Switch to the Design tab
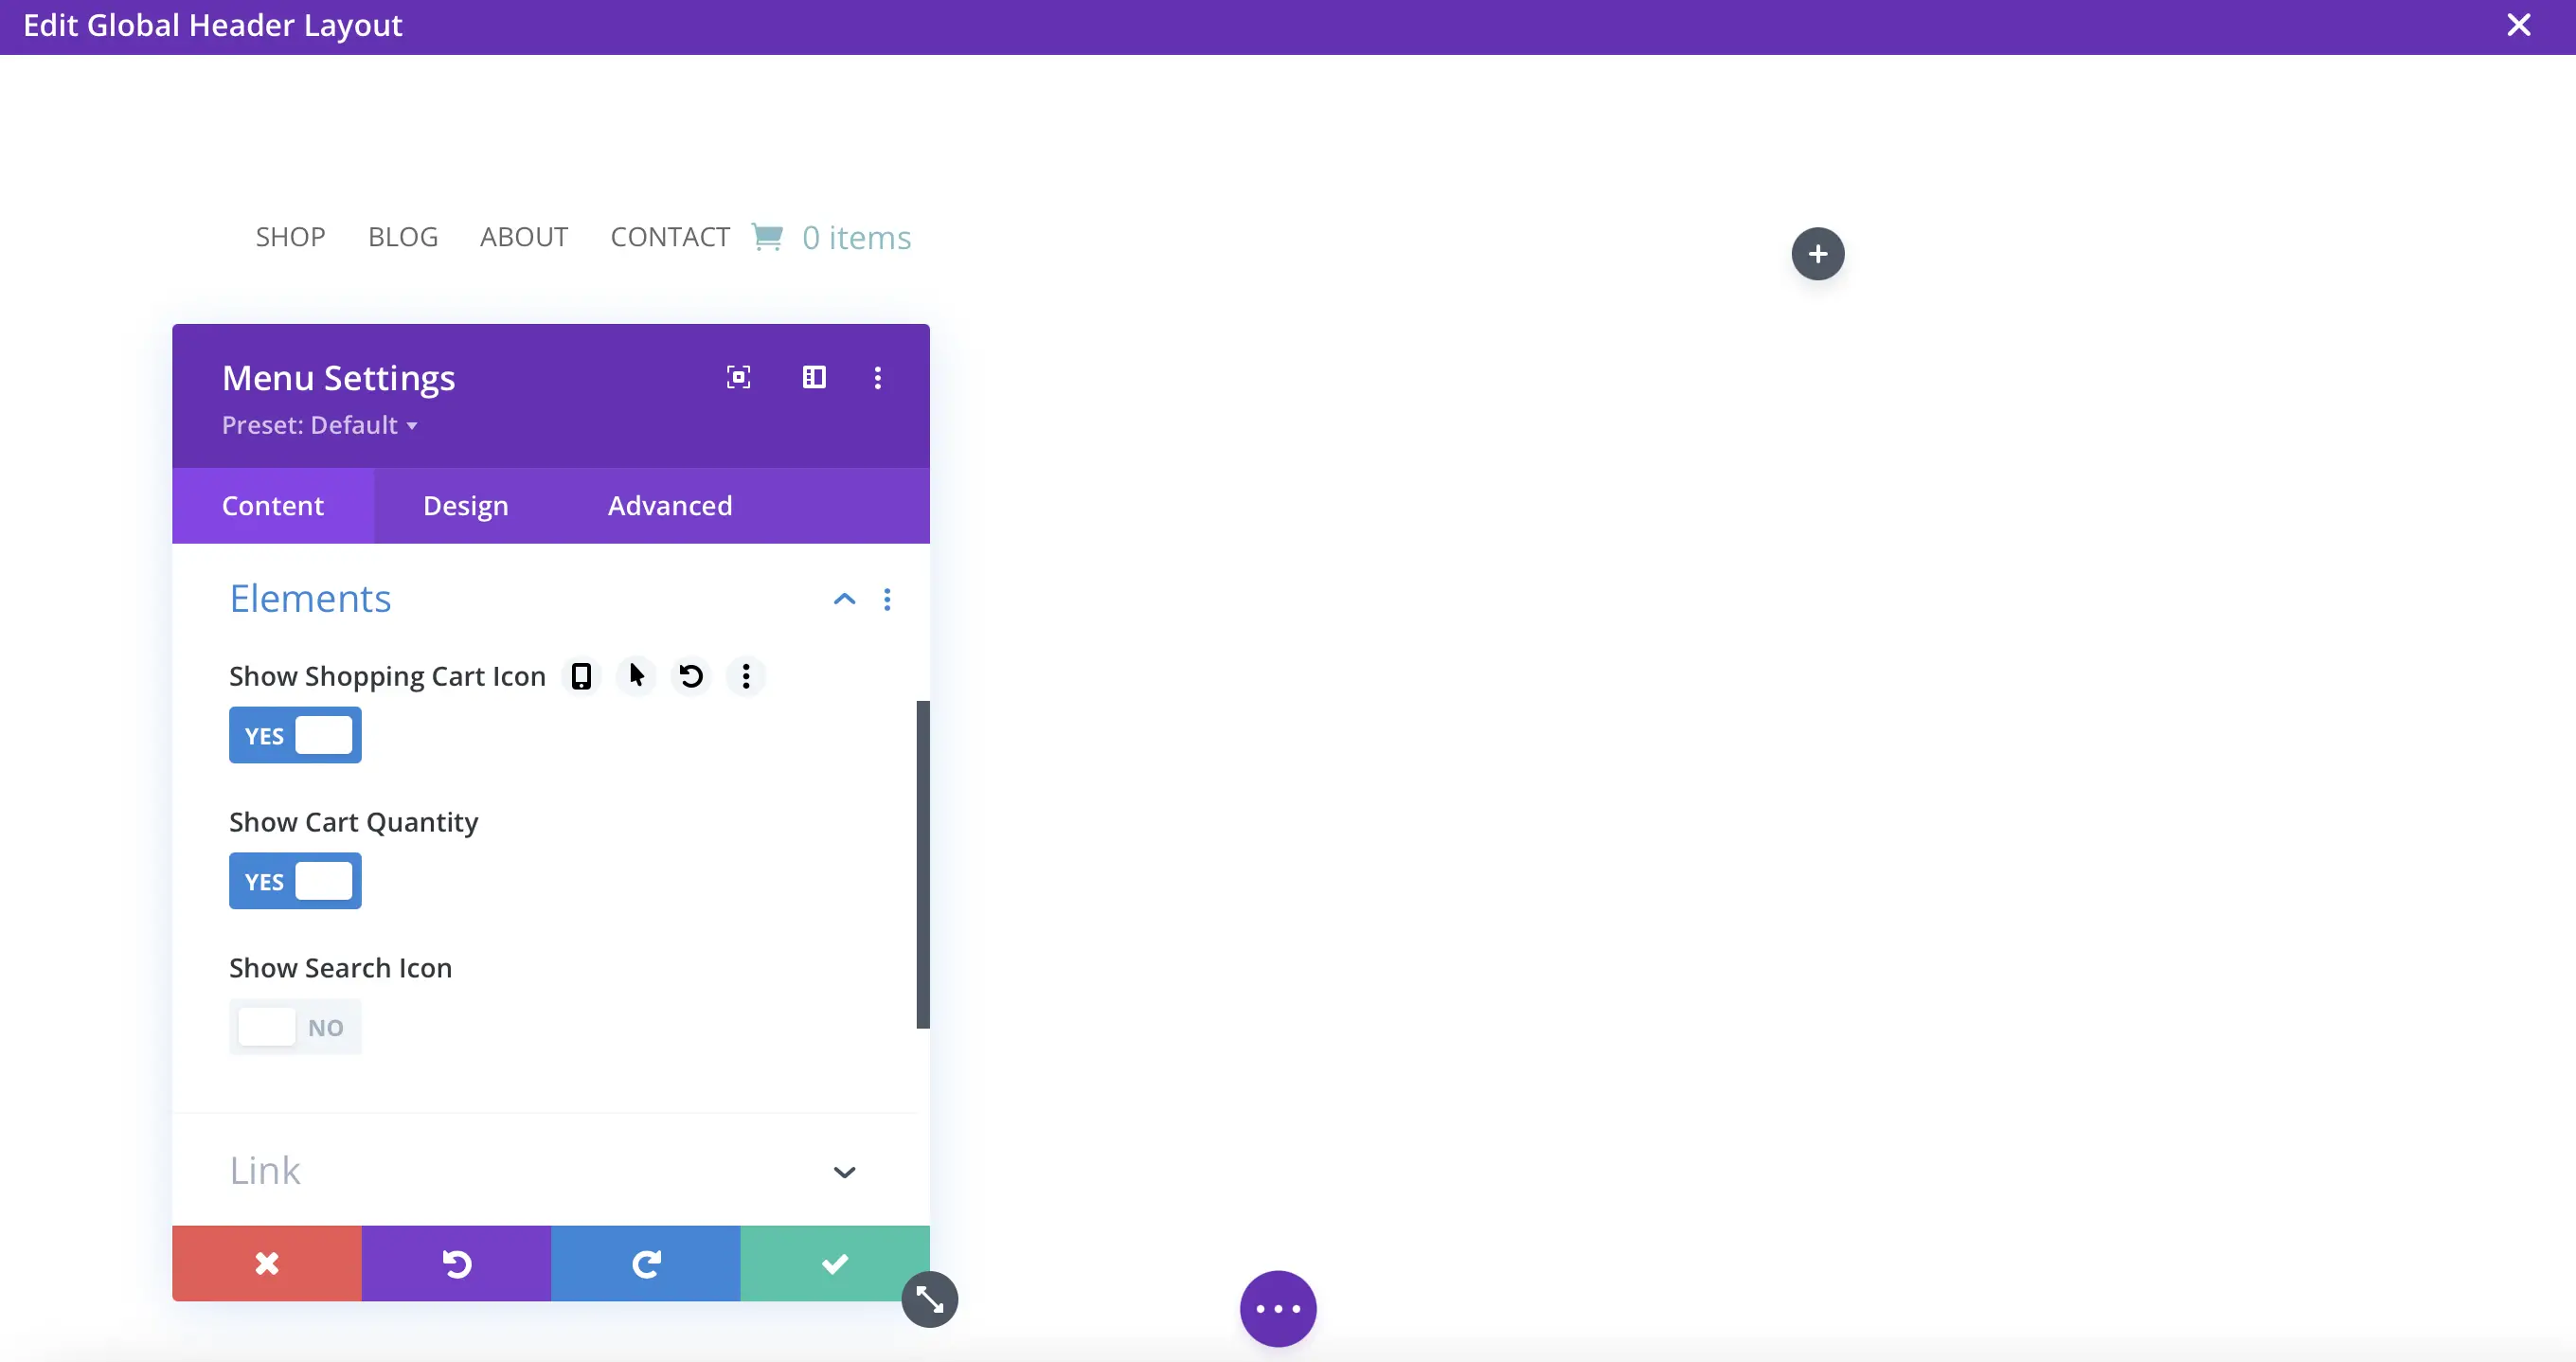 click(465, 505)
